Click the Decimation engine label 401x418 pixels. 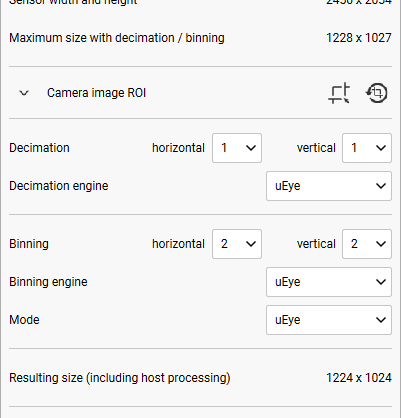click(x=59, y=186)
